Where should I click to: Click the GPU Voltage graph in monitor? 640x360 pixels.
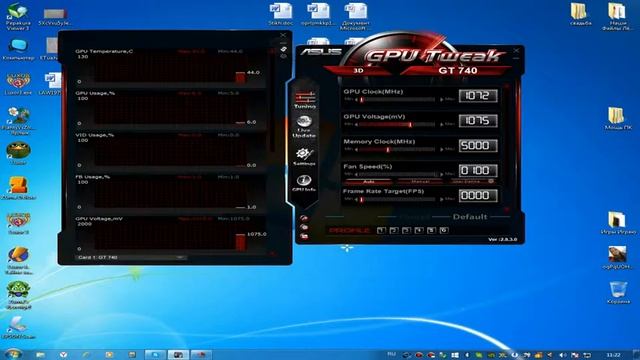pos(171,236)
